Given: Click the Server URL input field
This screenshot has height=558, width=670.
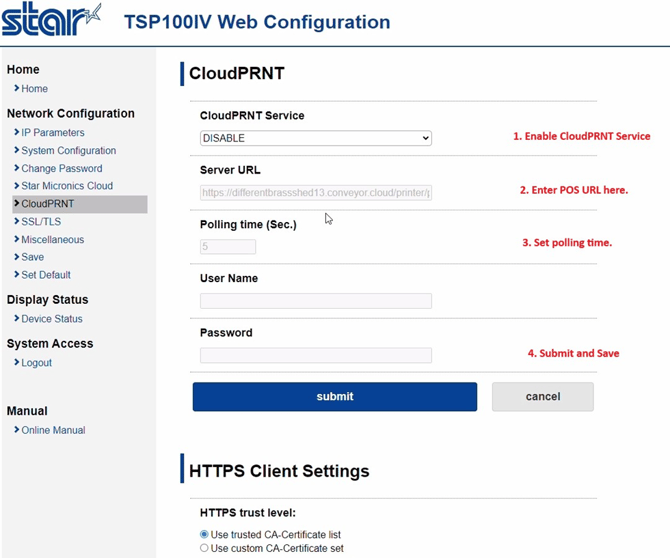Looking at the screenshot, I should pos(315,192).
